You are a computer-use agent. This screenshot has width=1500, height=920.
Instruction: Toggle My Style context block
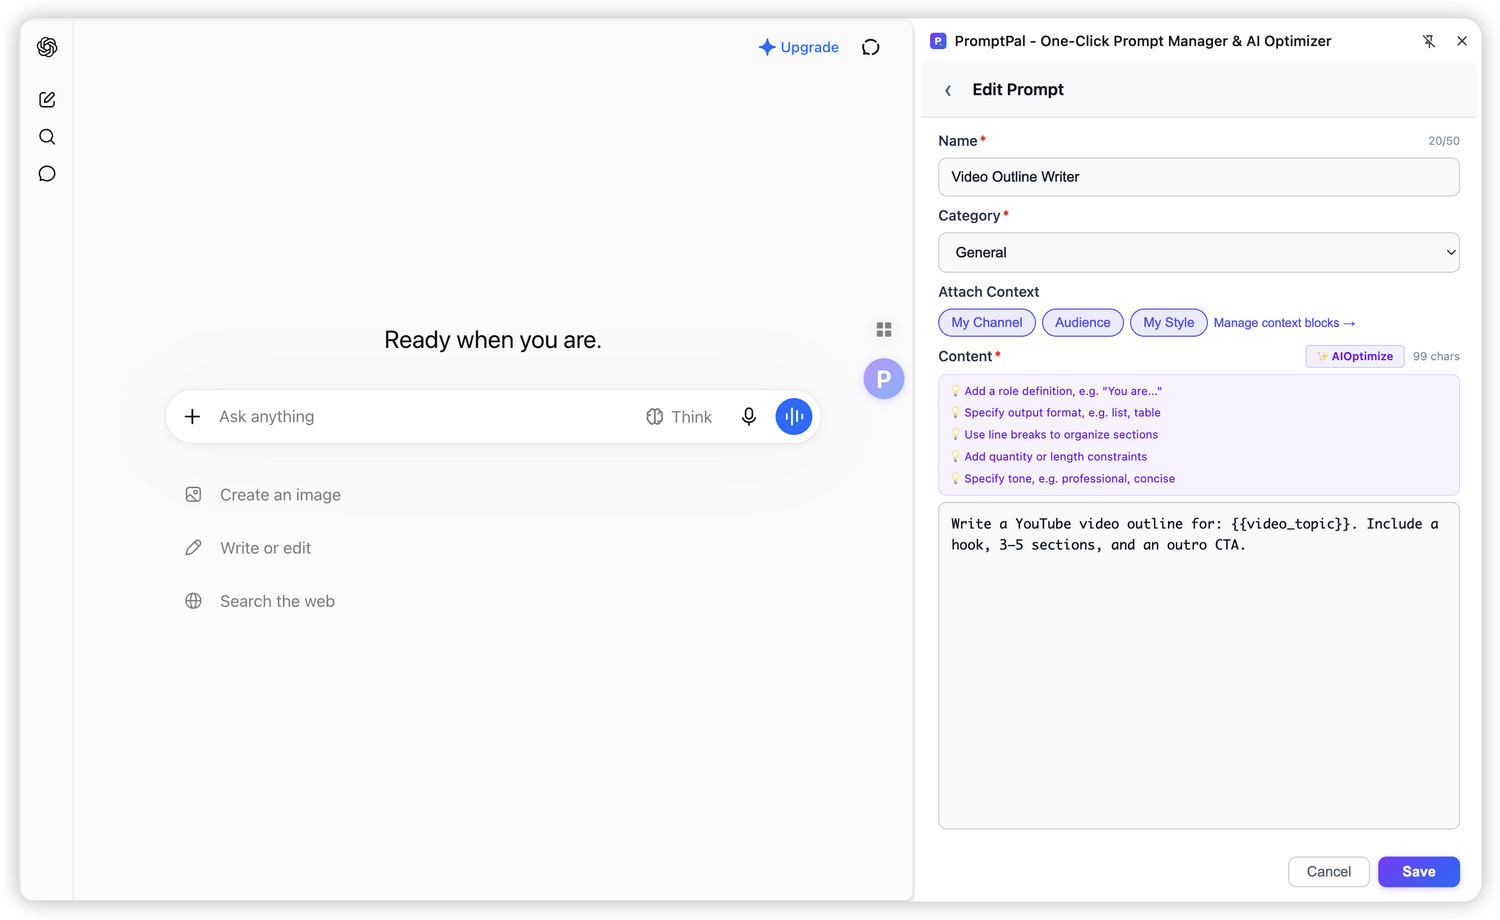pyautogui.click(x=1169, y=323)
